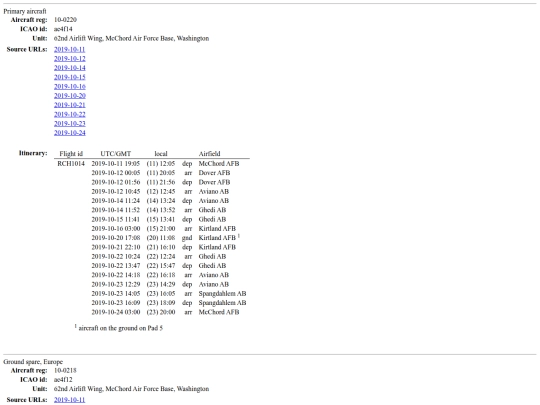Select the UTC time 2019-10-20 17:08

(116, 238)
